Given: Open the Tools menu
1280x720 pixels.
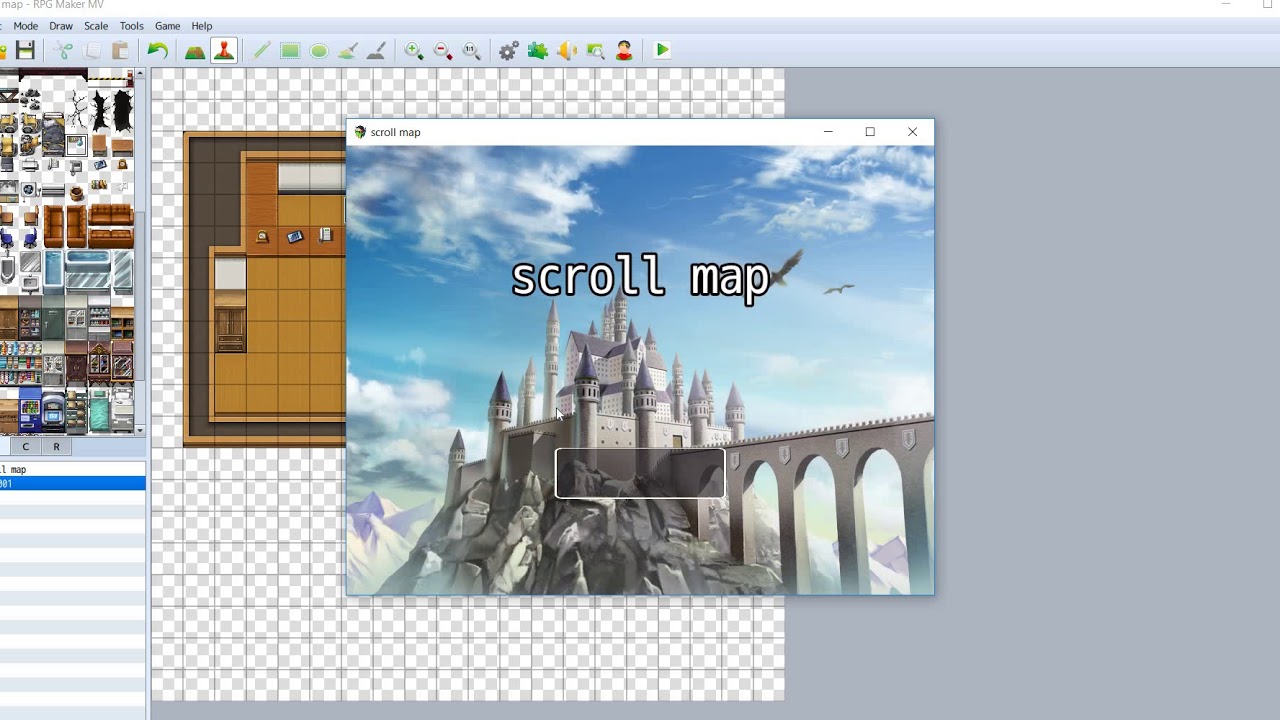Looking at the screenshot, I should 131,26.
